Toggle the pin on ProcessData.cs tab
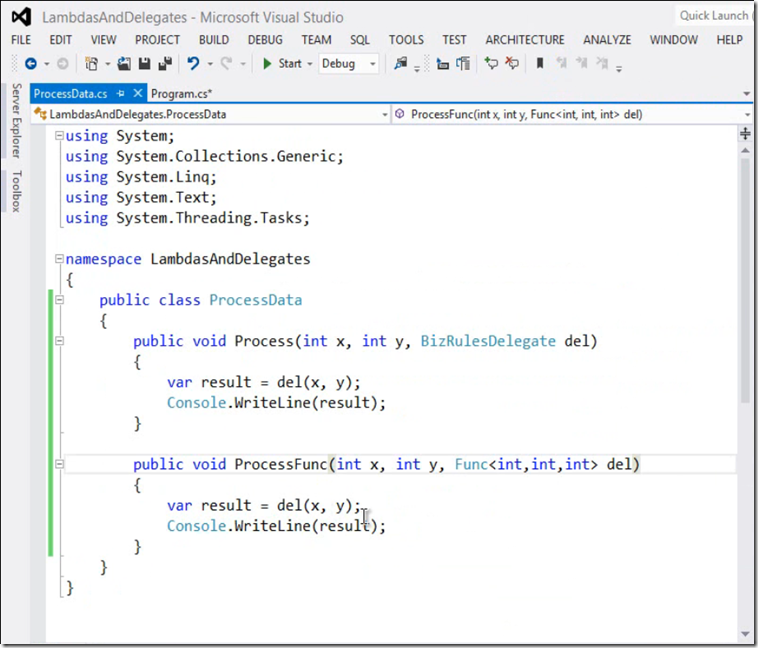This screenshot has height=648, width=758. coord(120,93)
